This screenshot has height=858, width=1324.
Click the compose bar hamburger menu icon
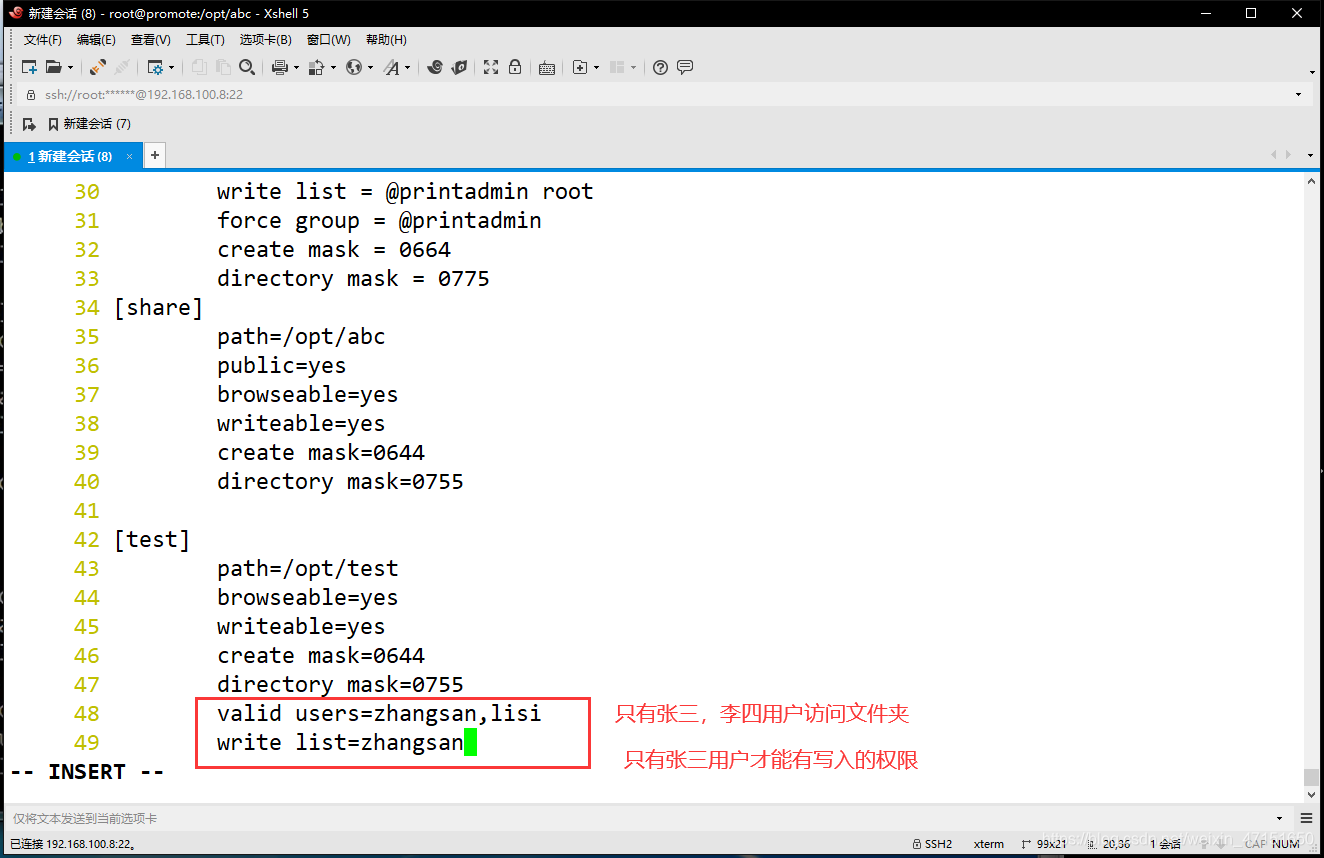coord(1306,818)
